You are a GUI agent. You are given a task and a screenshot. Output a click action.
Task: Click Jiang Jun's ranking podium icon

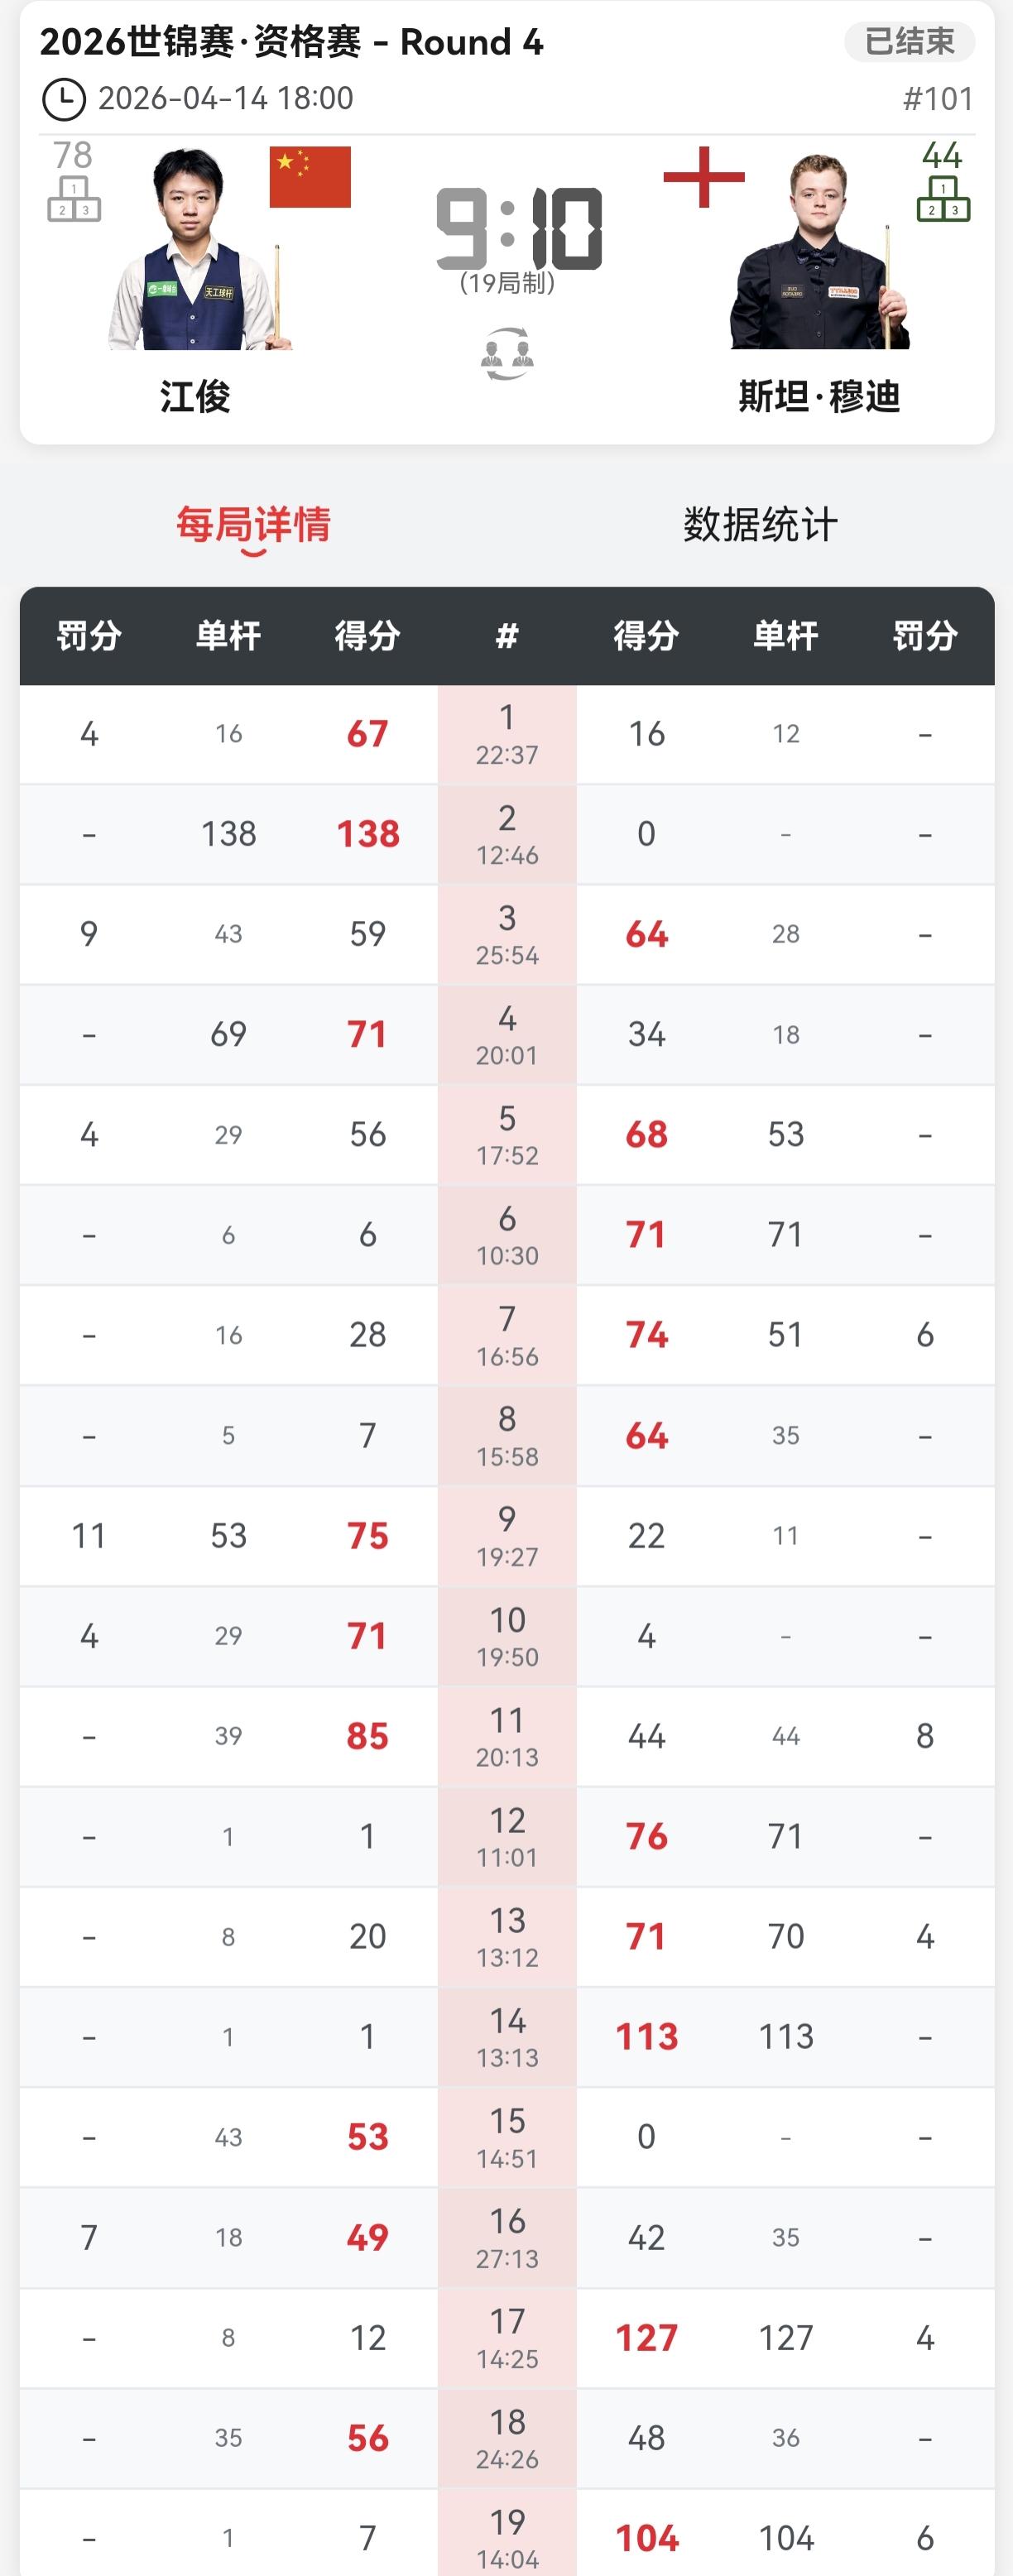[x=74, y=198]
